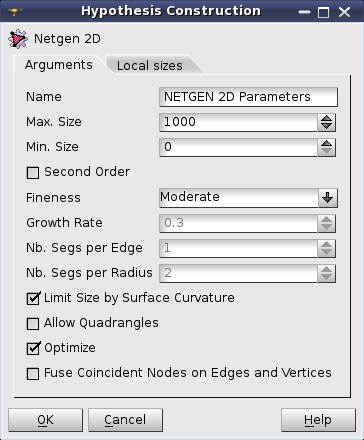
Task: Decrease Max. Size with down arrow
Action: click(326, 126)
